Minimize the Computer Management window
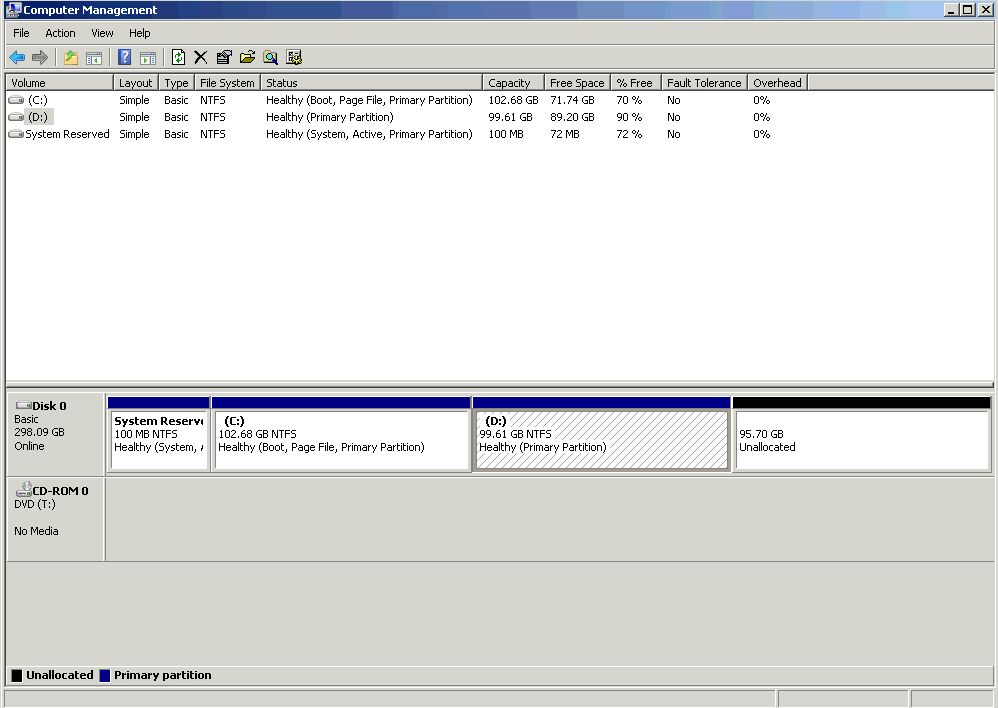 pos(951,10)
